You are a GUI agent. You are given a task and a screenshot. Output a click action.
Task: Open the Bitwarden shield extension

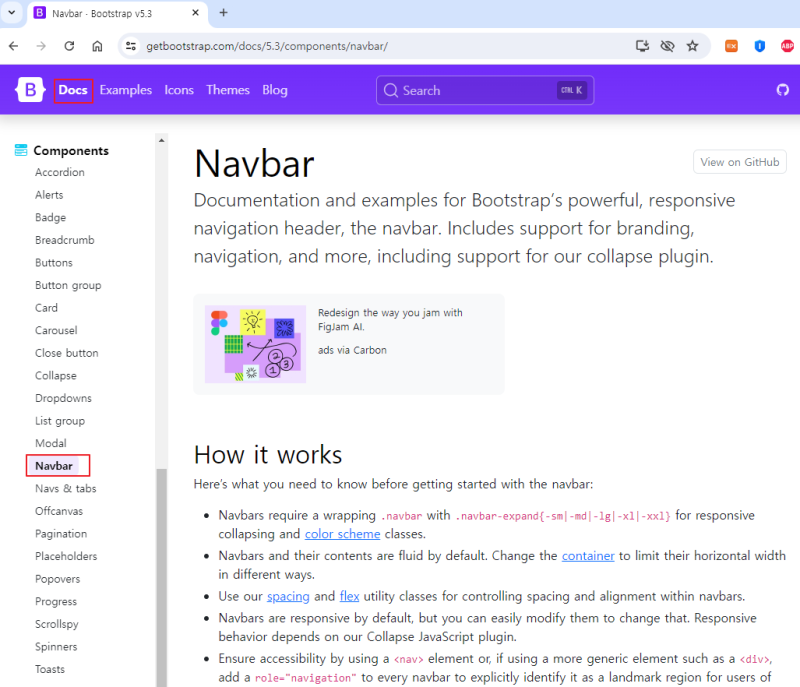click(760, 46)
